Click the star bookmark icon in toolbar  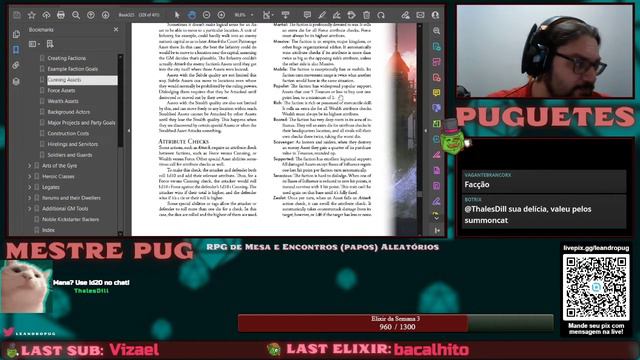(31, 15)
